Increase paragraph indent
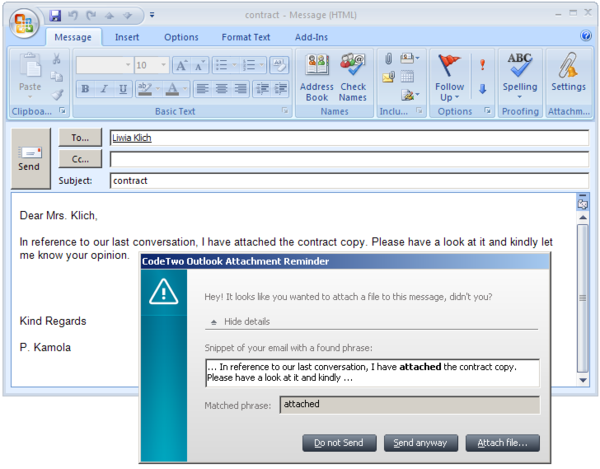Screen dimensions: 600x469 (280, 89)
